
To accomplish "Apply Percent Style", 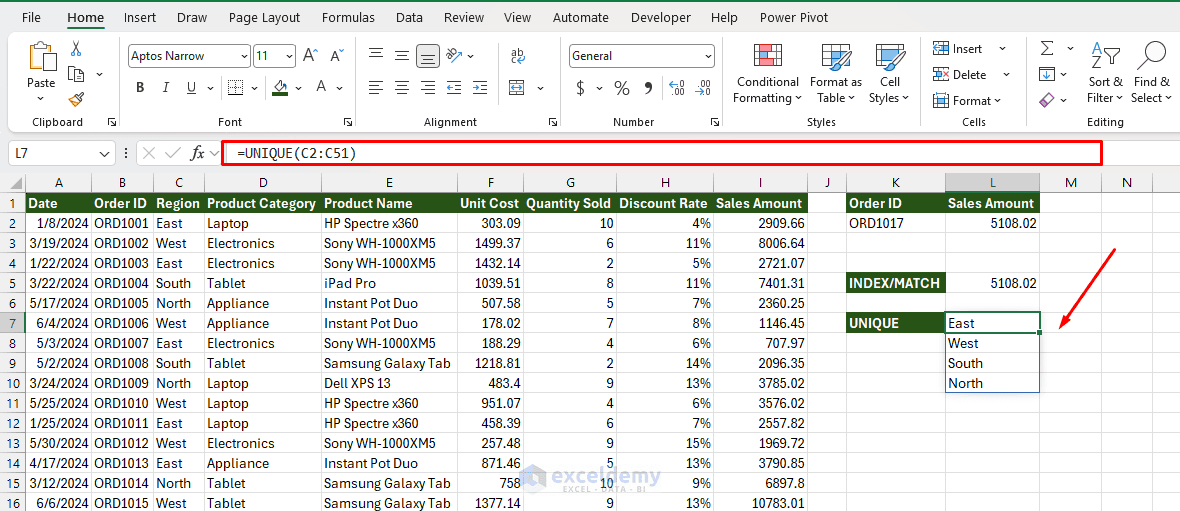I will (x=622, y=88).
